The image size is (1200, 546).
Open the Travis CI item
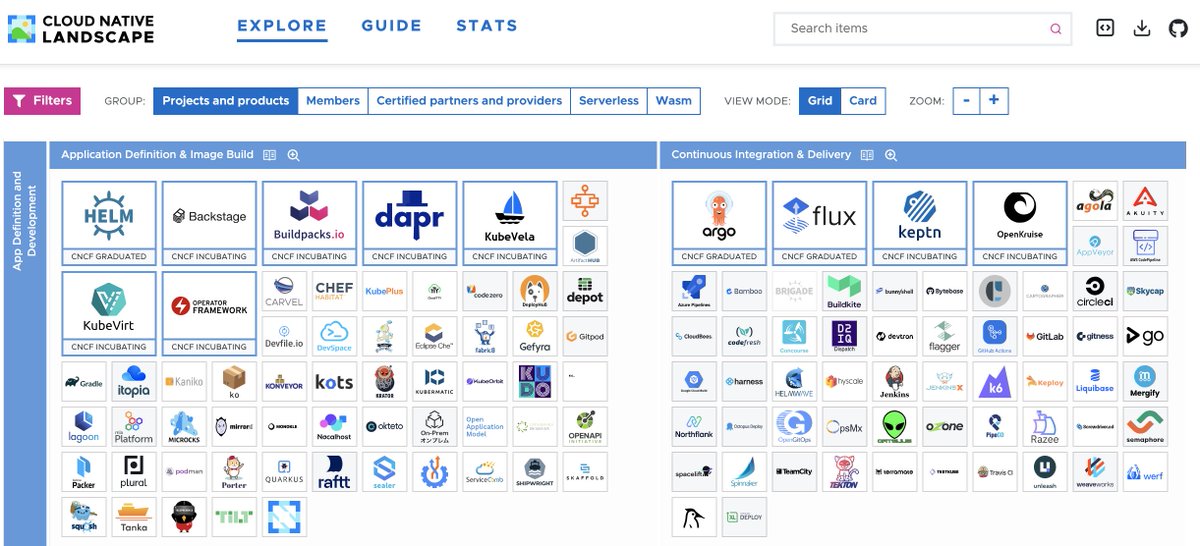(994, 472)
